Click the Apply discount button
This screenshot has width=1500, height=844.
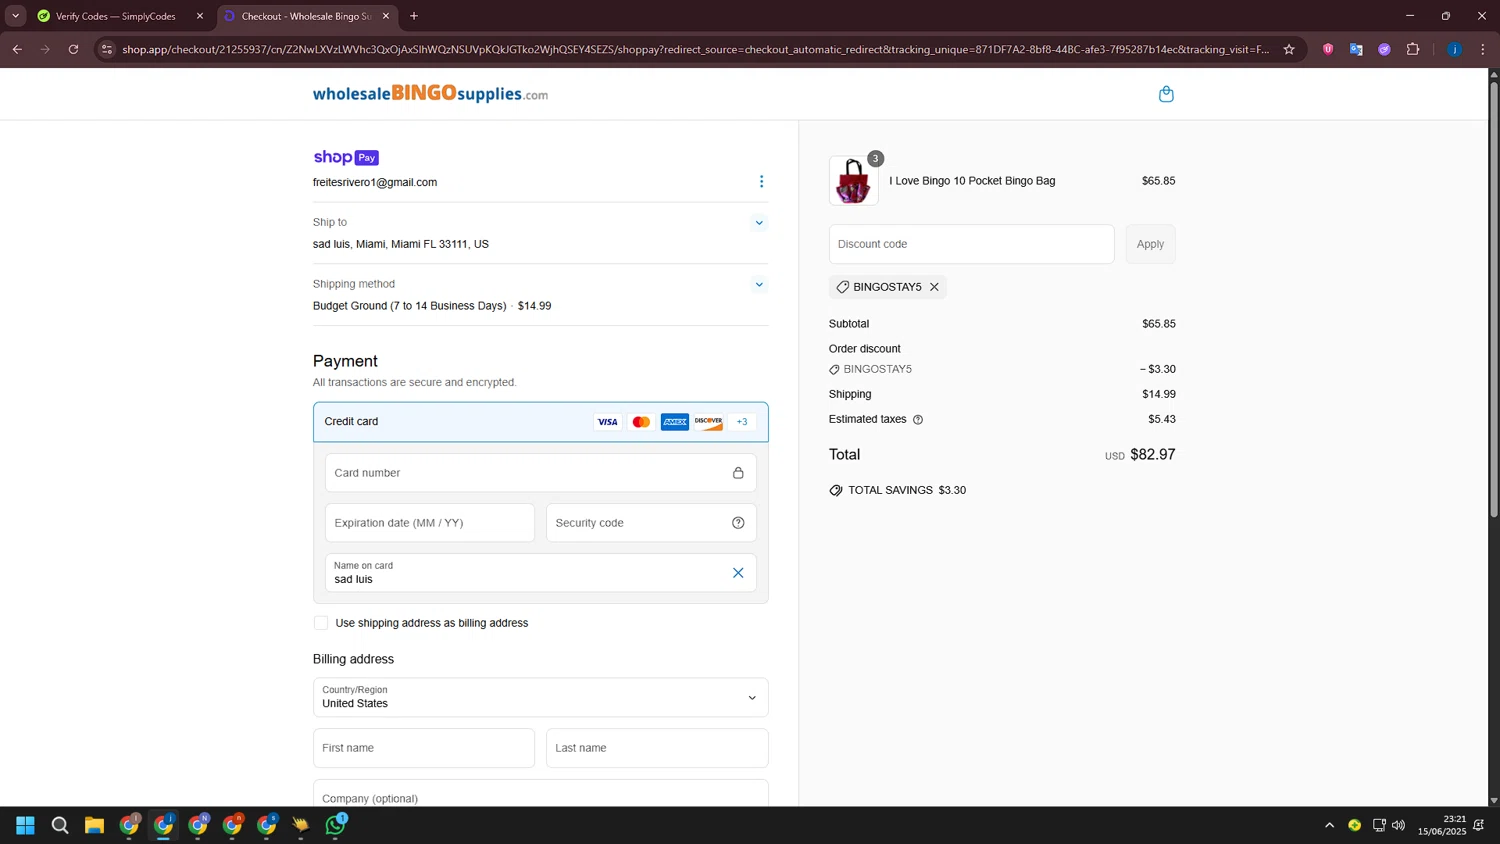click(x=1150, y=244)
